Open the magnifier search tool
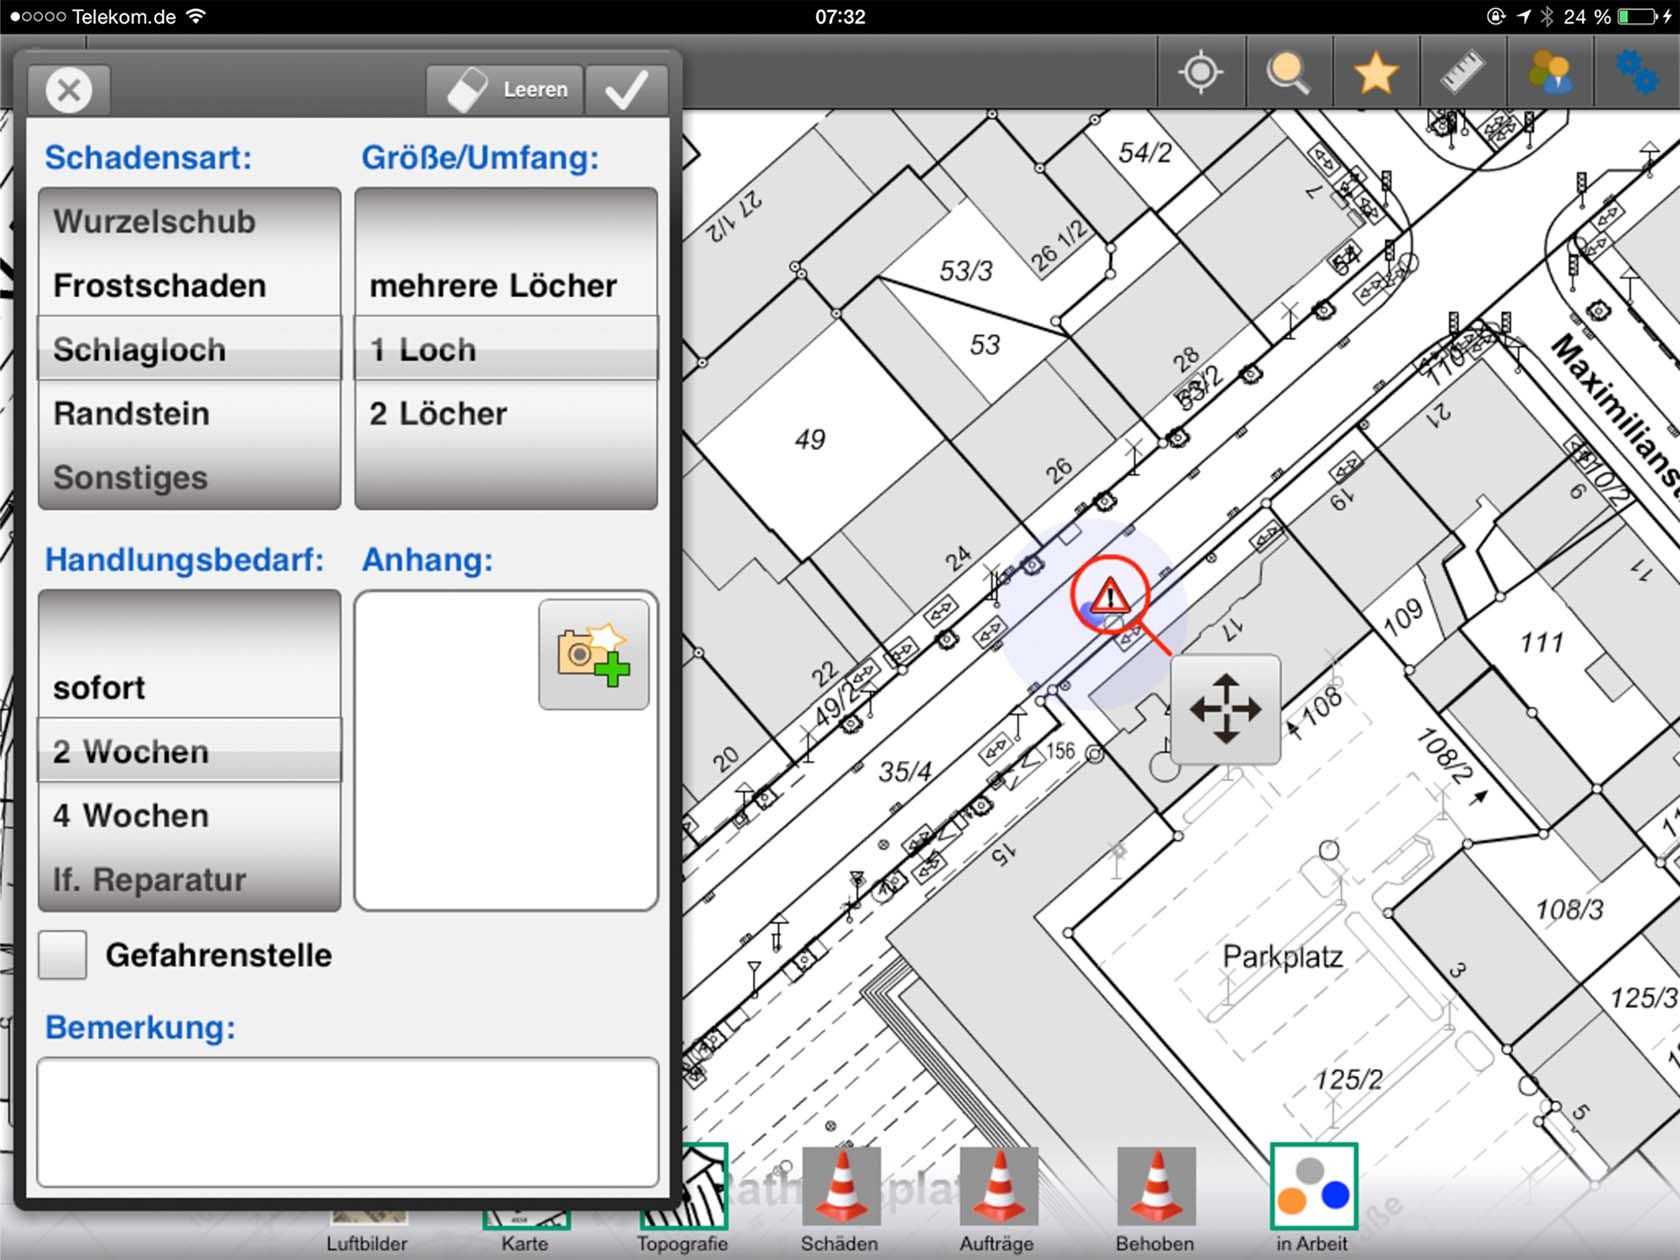 click(1288, 73)
